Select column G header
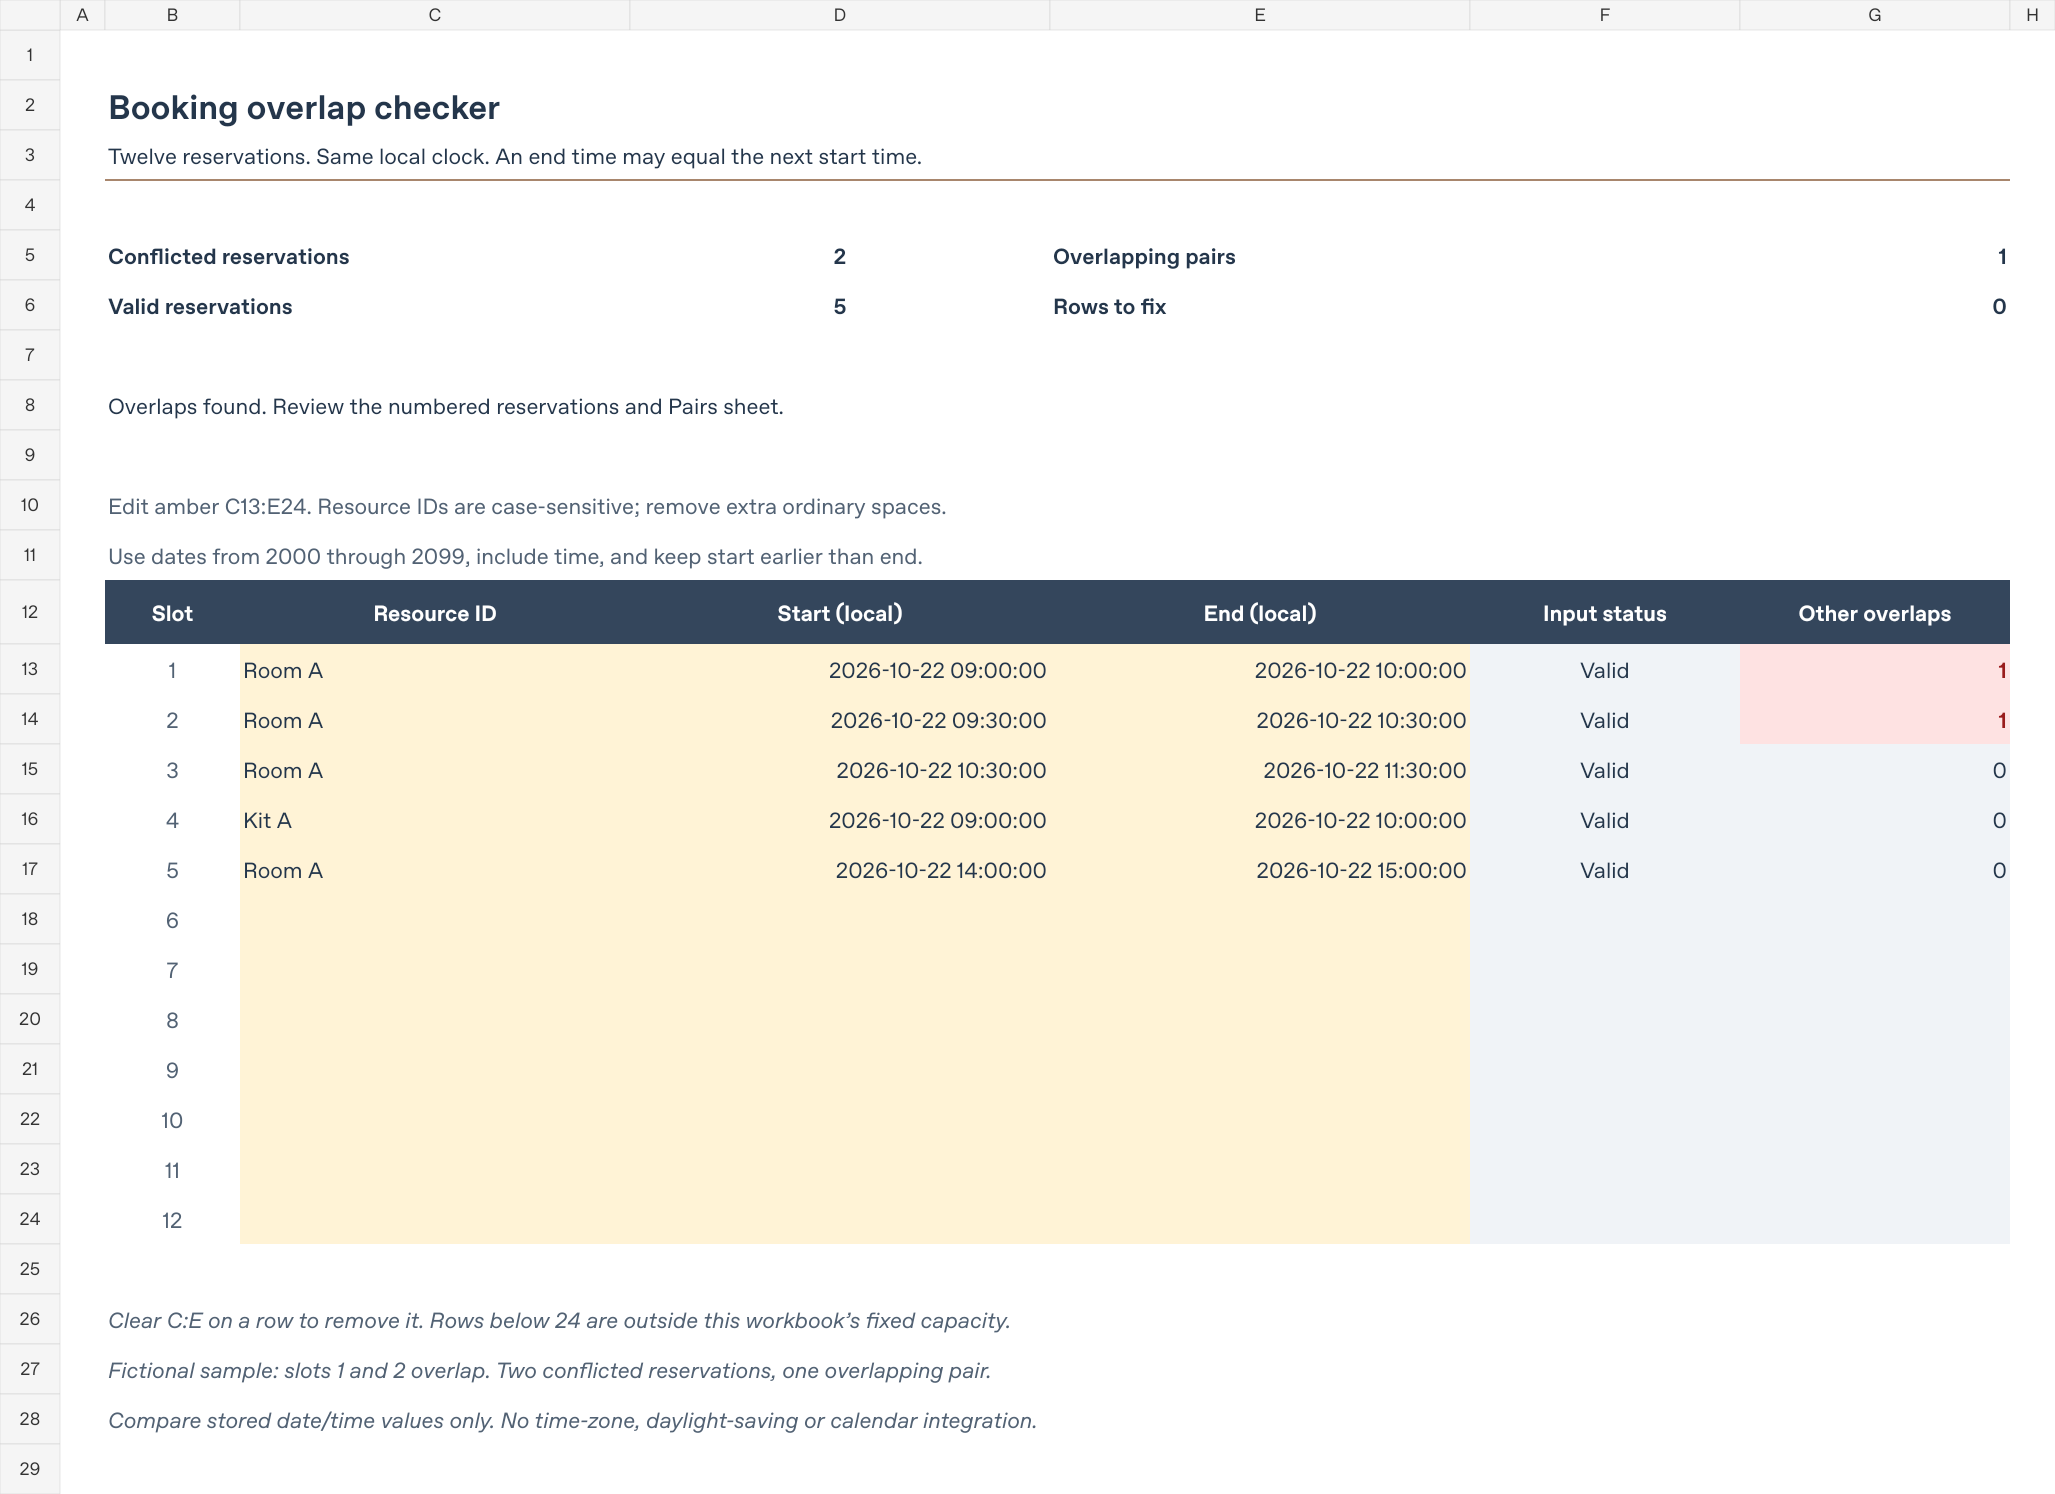The height and width of the screenshot is (1494, 2055). coord(1874,15)
